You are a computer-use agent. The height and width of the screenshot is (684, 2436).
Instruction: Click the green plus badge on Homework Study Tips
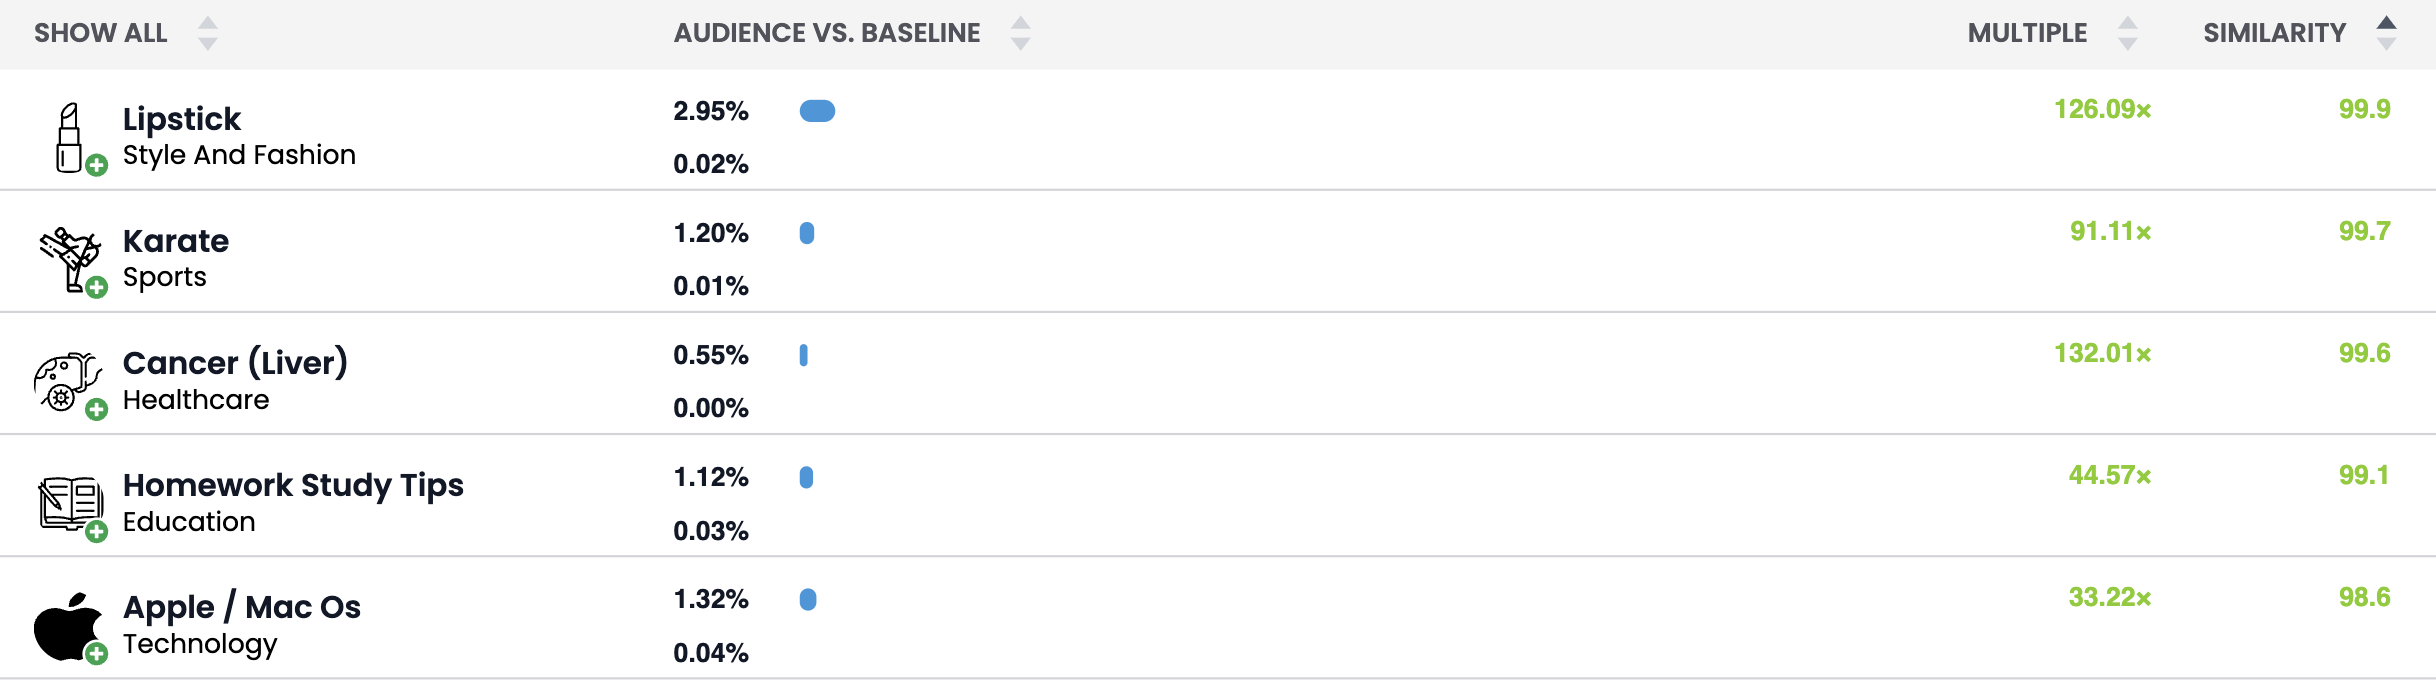point(95,534)
